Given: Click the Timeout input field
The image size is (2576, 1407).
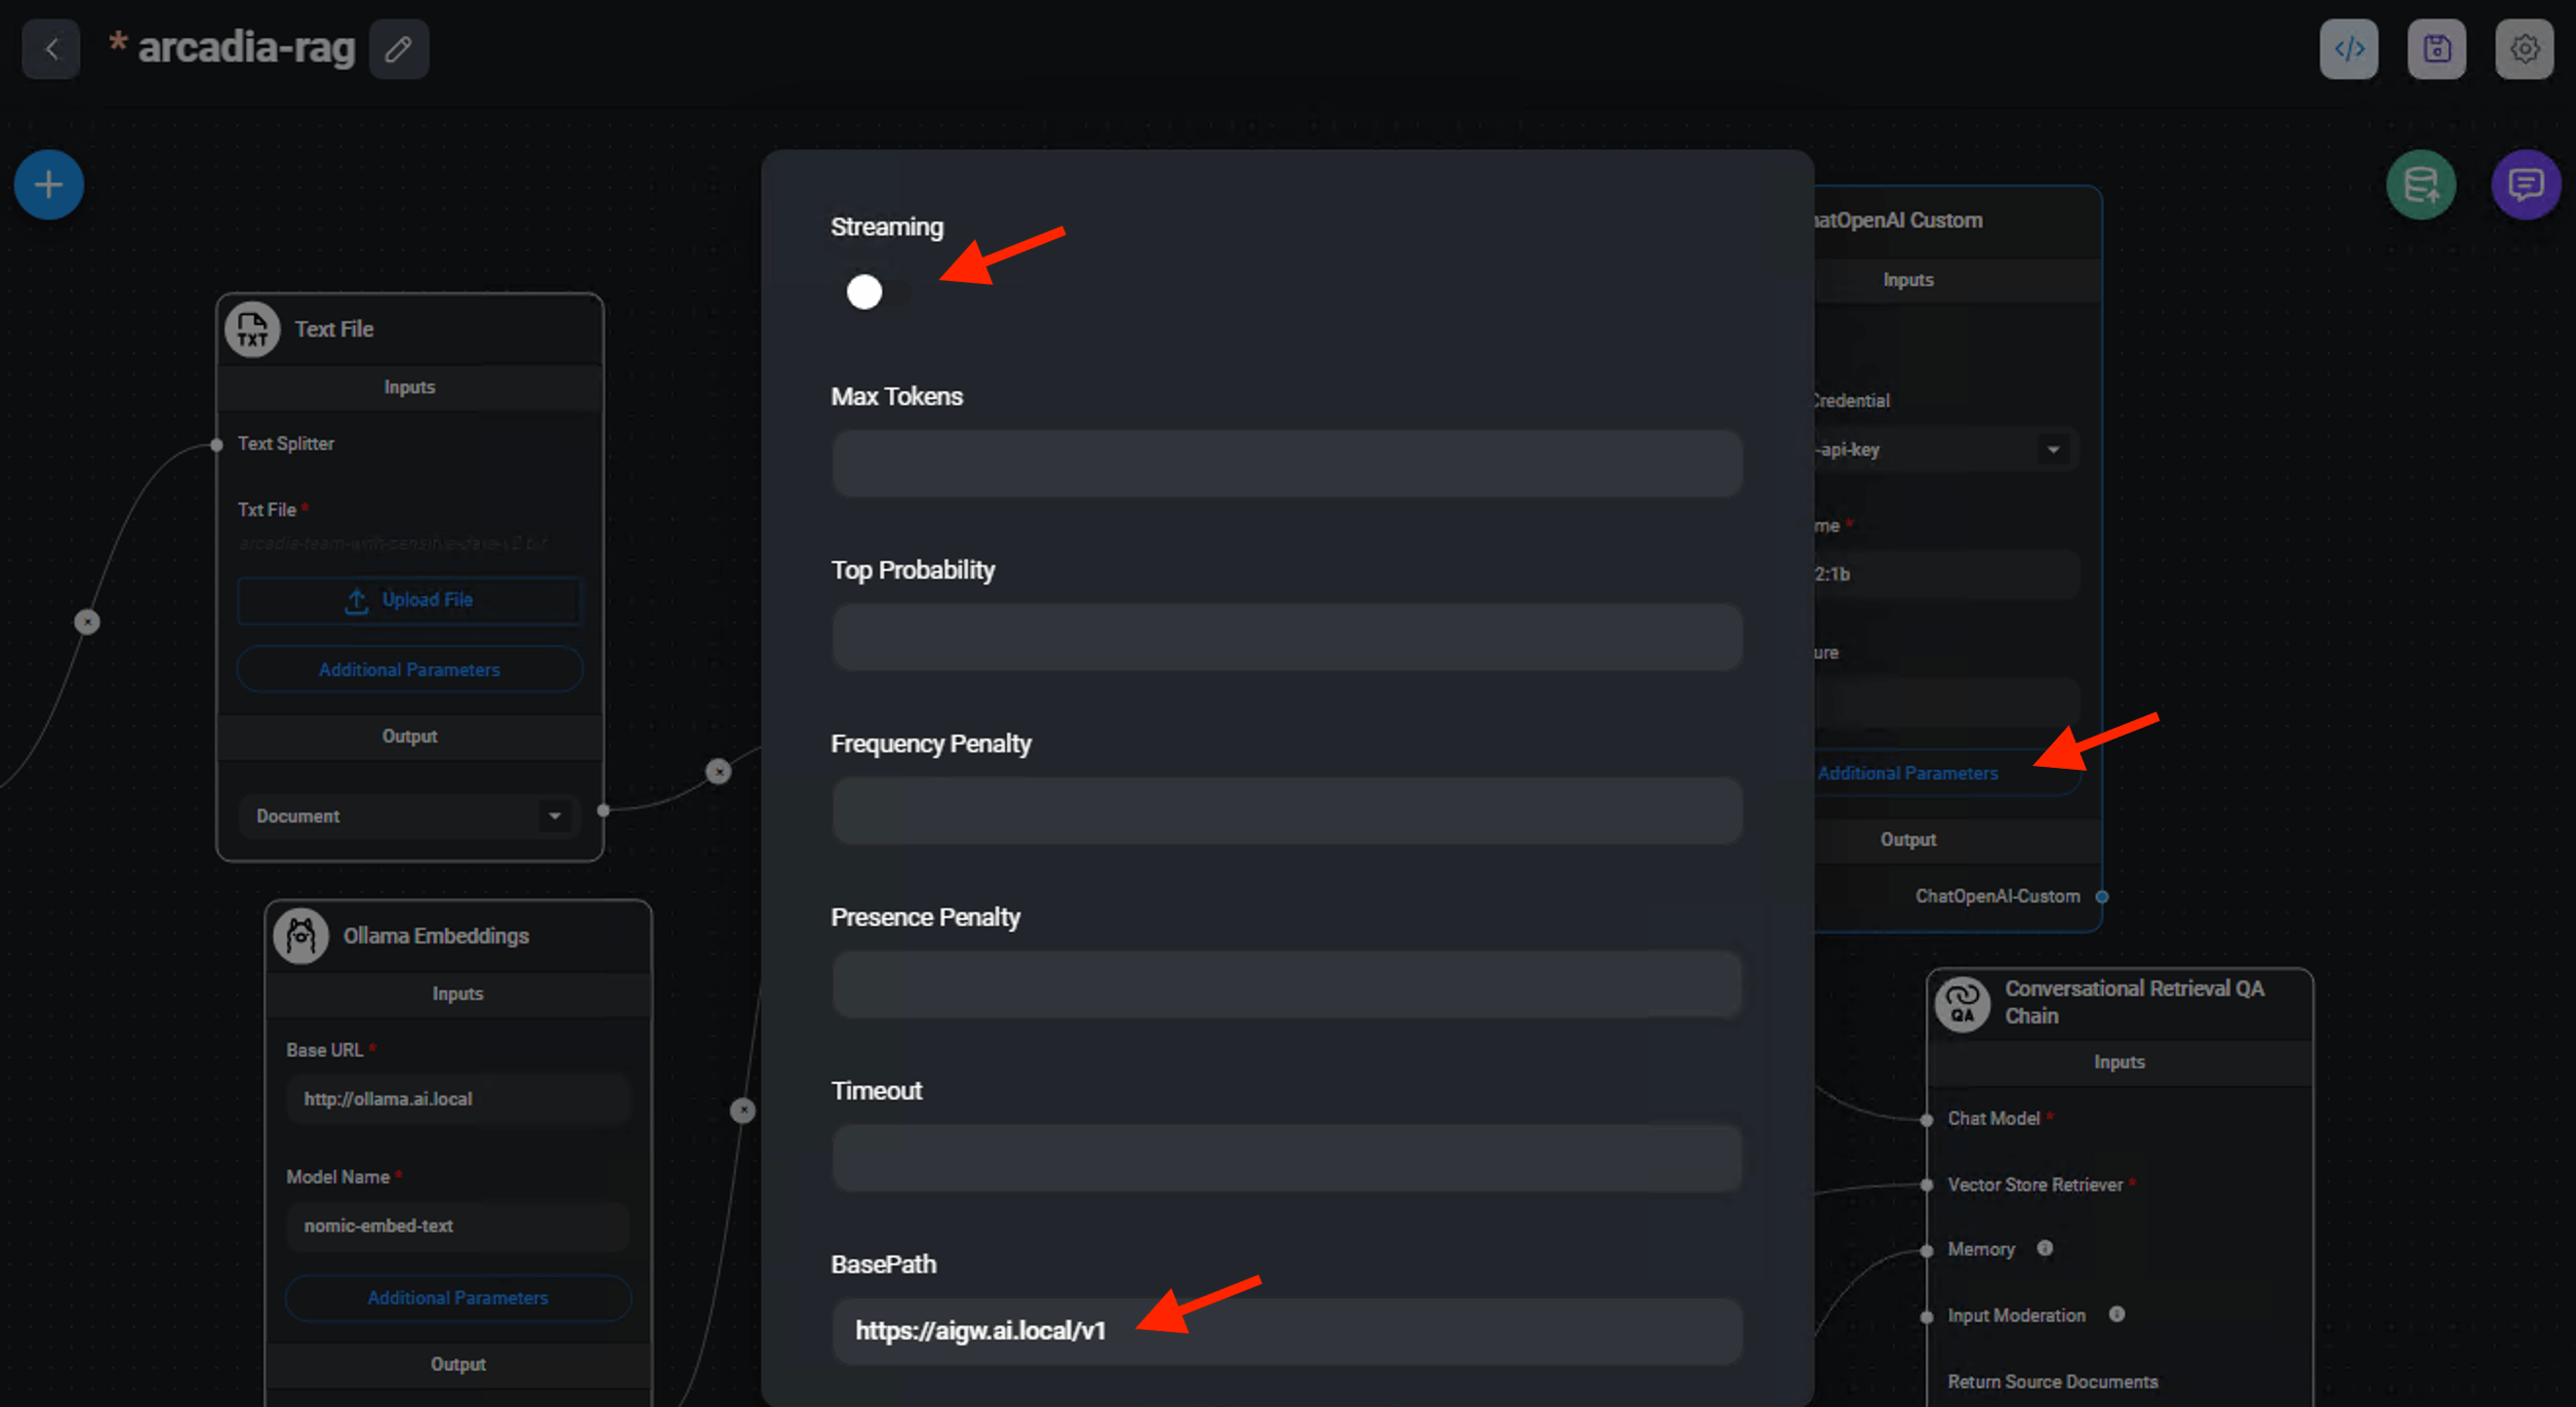Looking at the screenshot, I should coord(1286,1158).
